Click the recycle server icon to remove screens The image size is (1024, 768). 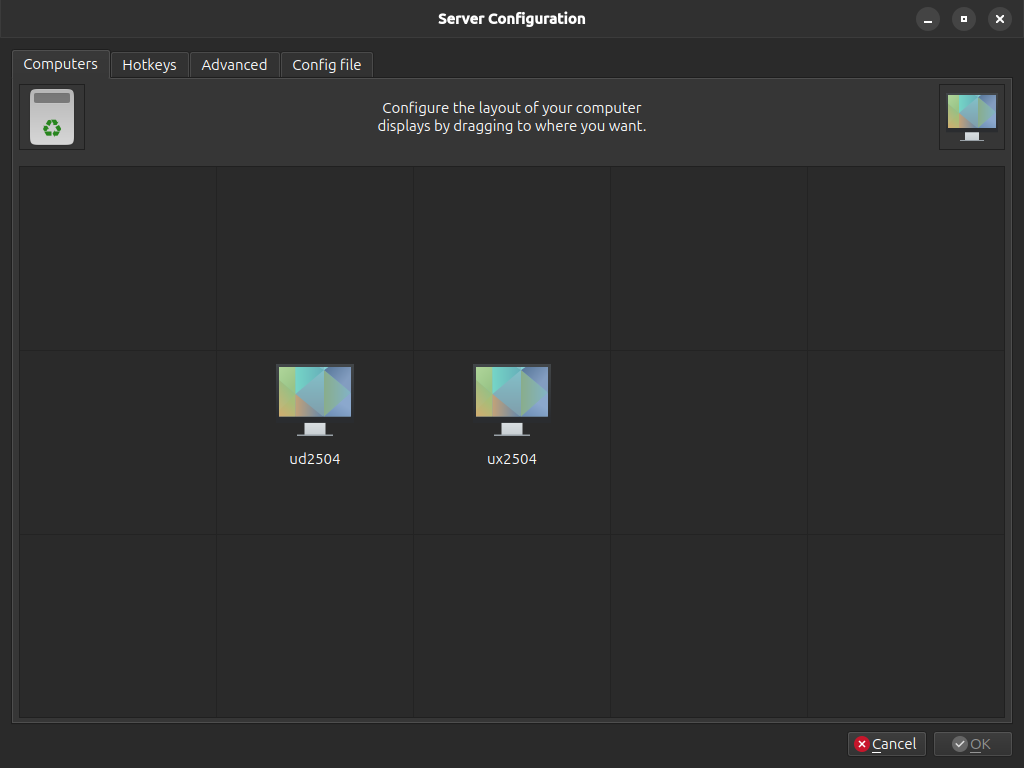(x=51, y=116)
